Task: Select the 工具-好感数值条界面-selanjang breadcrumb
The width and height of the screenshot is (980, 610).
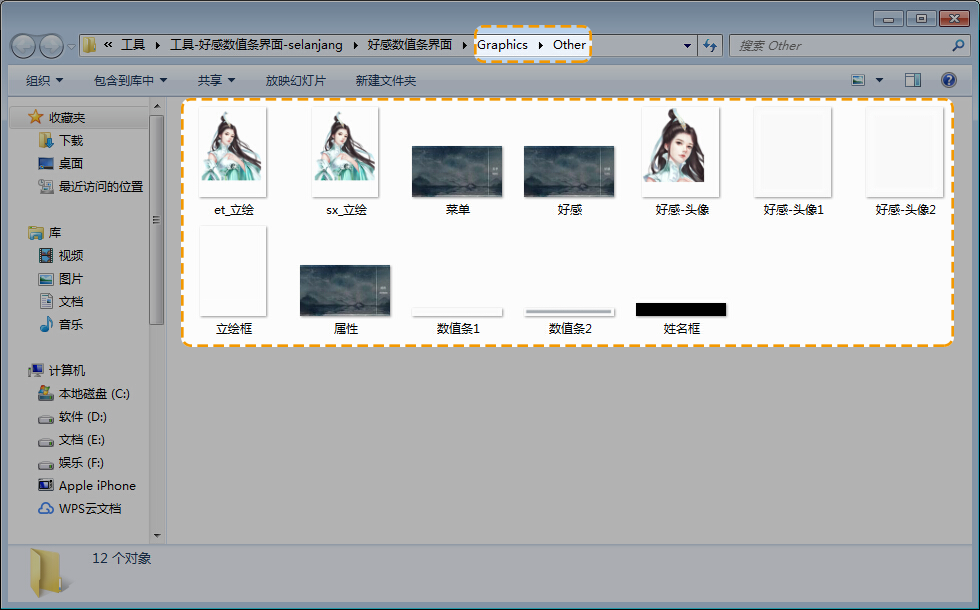Action: [x=256, y=45]
